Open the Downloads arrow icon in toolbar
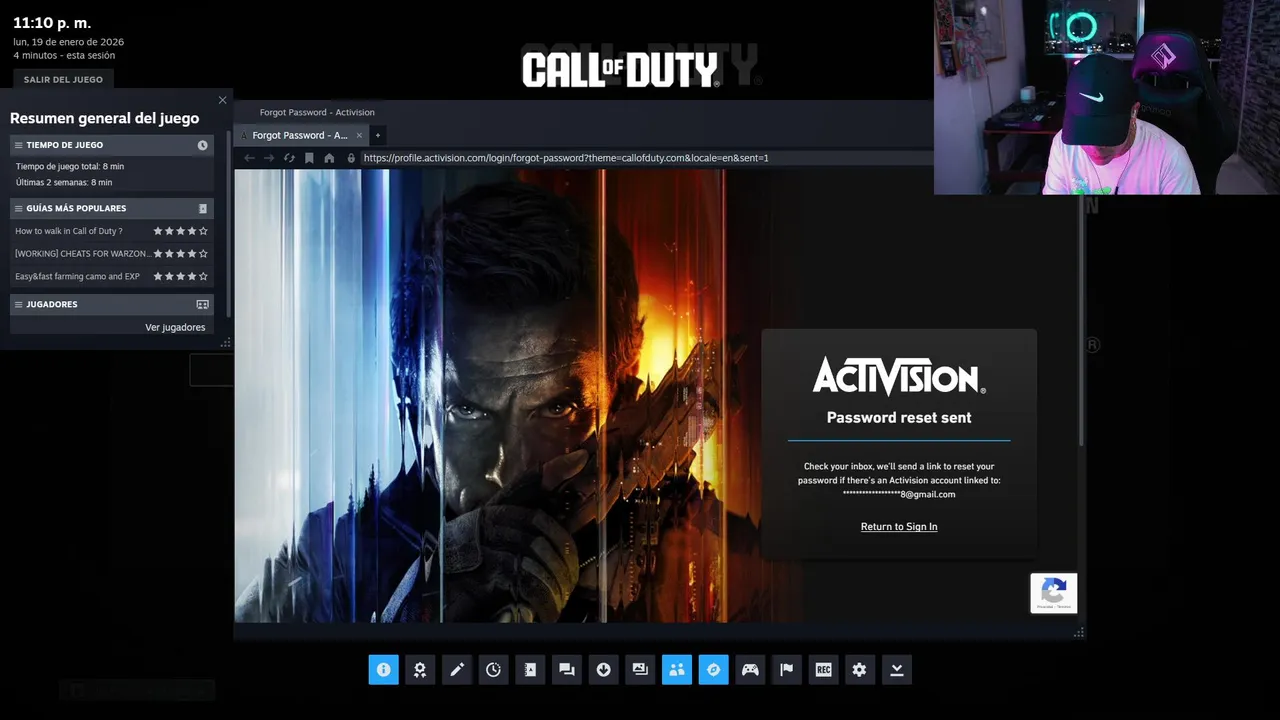This screenshot has height=720, width=1280. [603, 670]
